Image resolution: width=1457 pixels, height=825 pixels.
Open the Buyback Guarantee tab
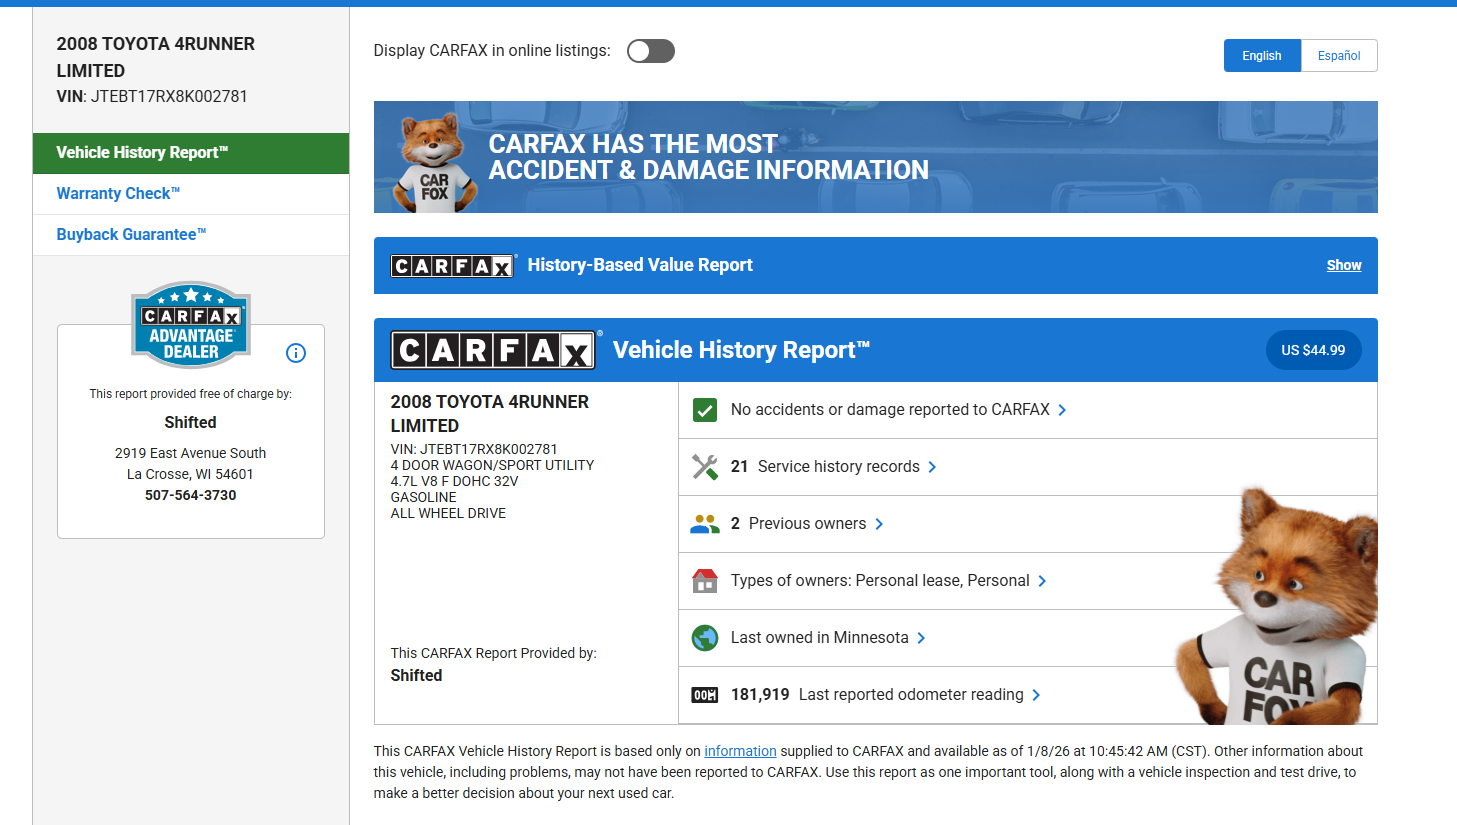click(x=131, y=235)
